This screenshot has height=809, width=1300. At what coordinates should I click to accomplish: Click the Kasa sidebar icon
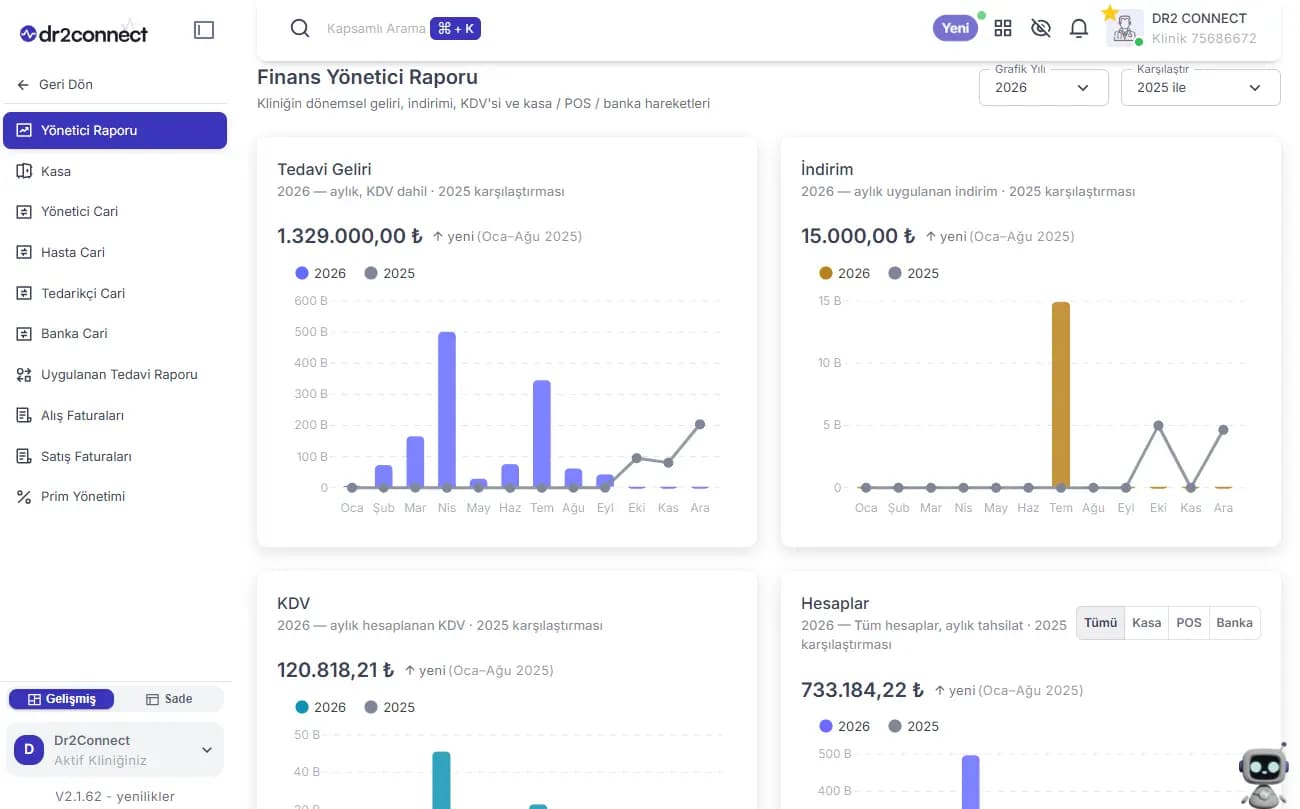(x=24, y=171)
